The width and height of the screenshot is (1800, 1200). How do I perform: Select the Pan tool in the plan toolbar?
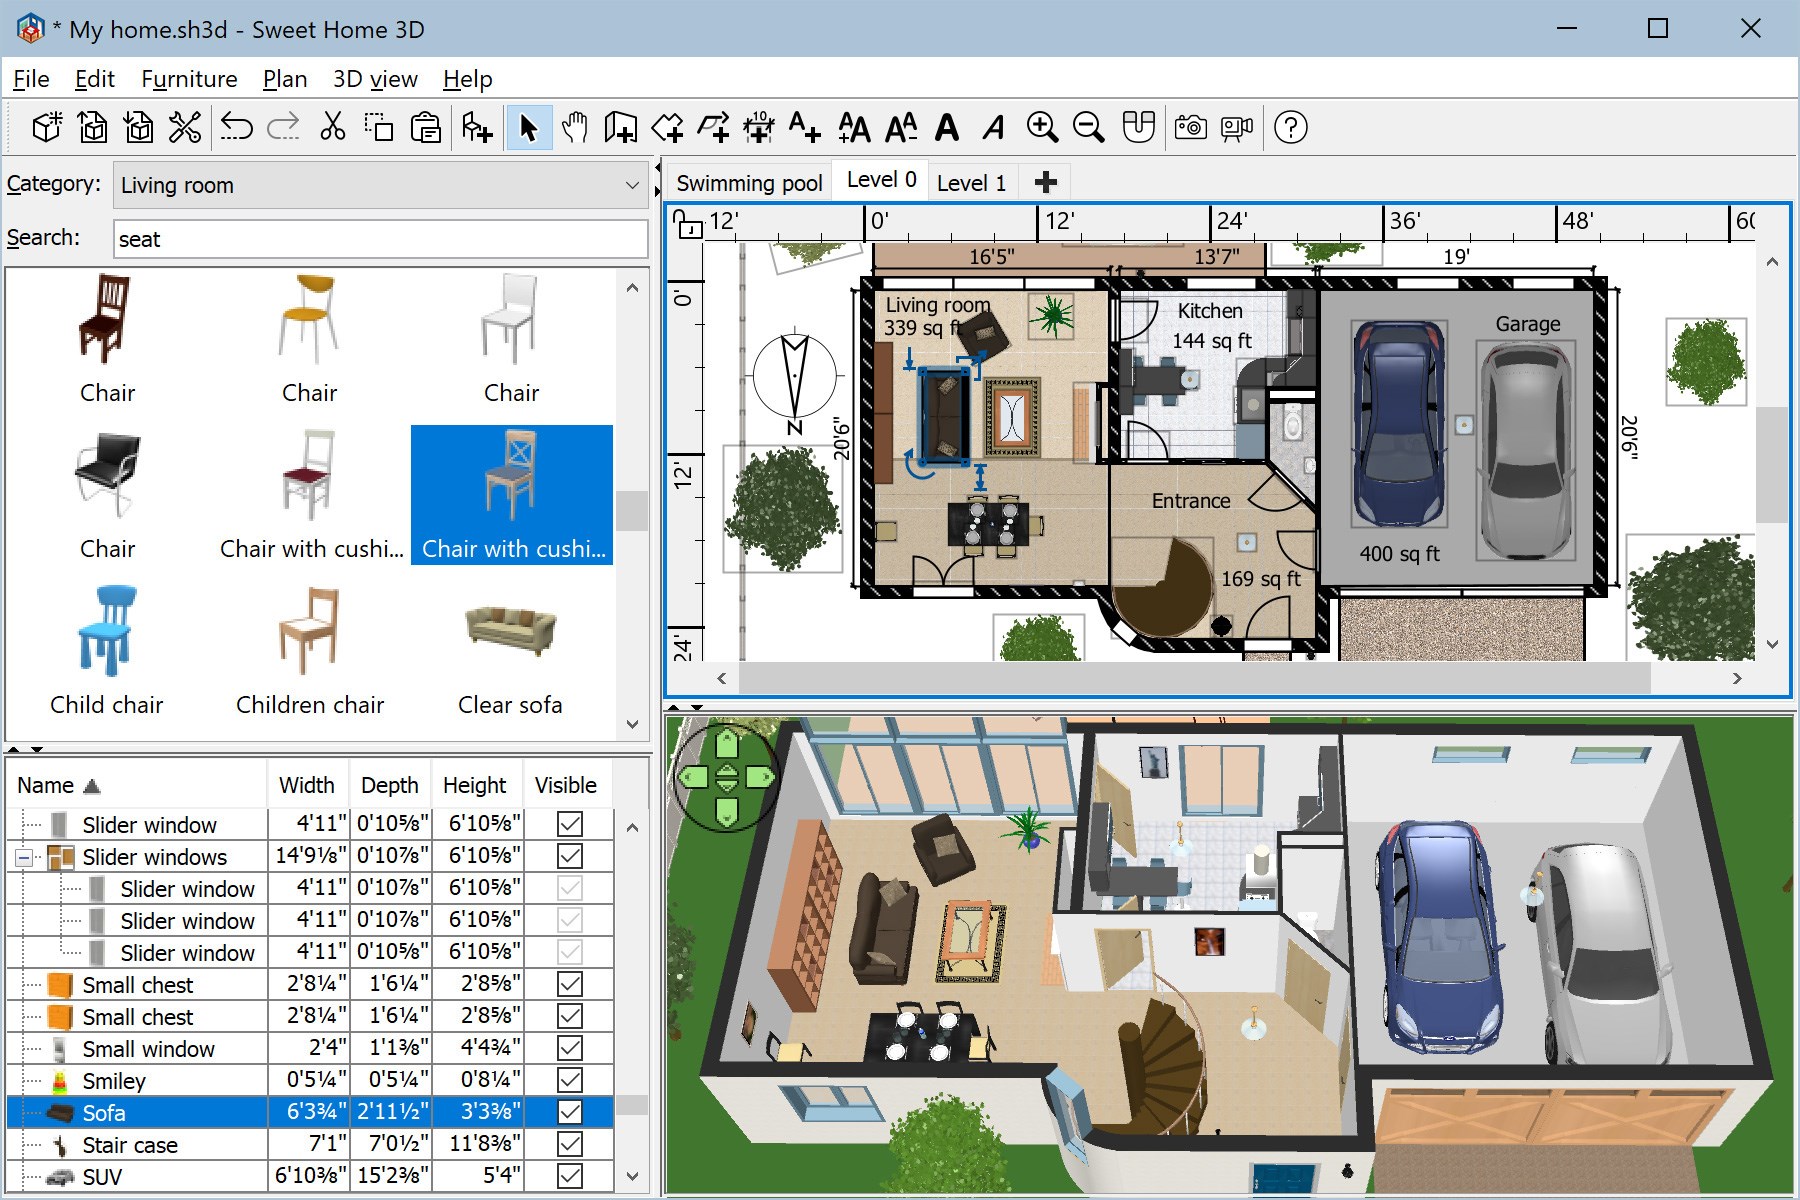(x=575, y=127)
